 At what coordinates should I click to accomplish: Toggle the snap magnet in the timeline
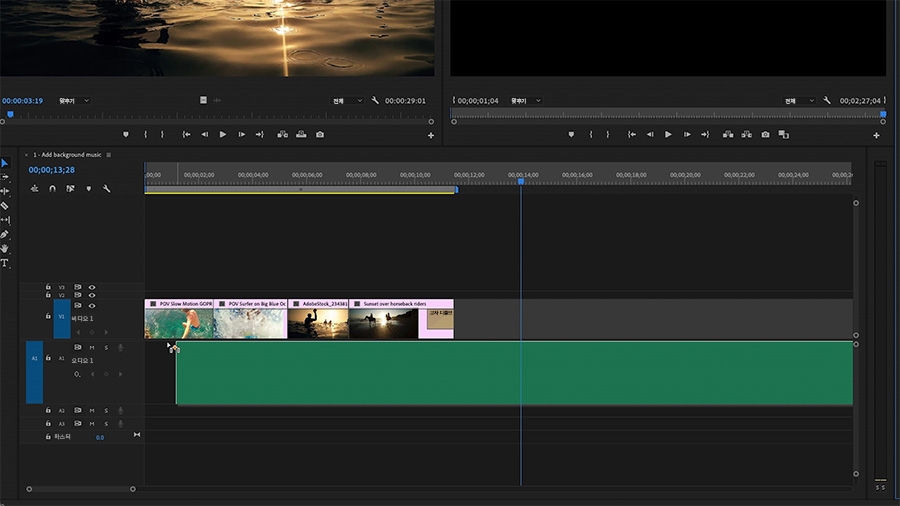coord(52,188)
